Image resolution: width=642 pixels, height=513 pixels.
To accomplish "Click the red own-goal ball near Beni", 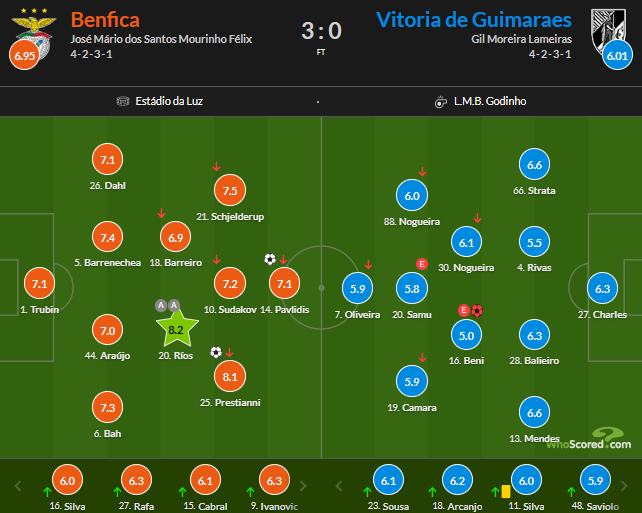I will (477, 310).
